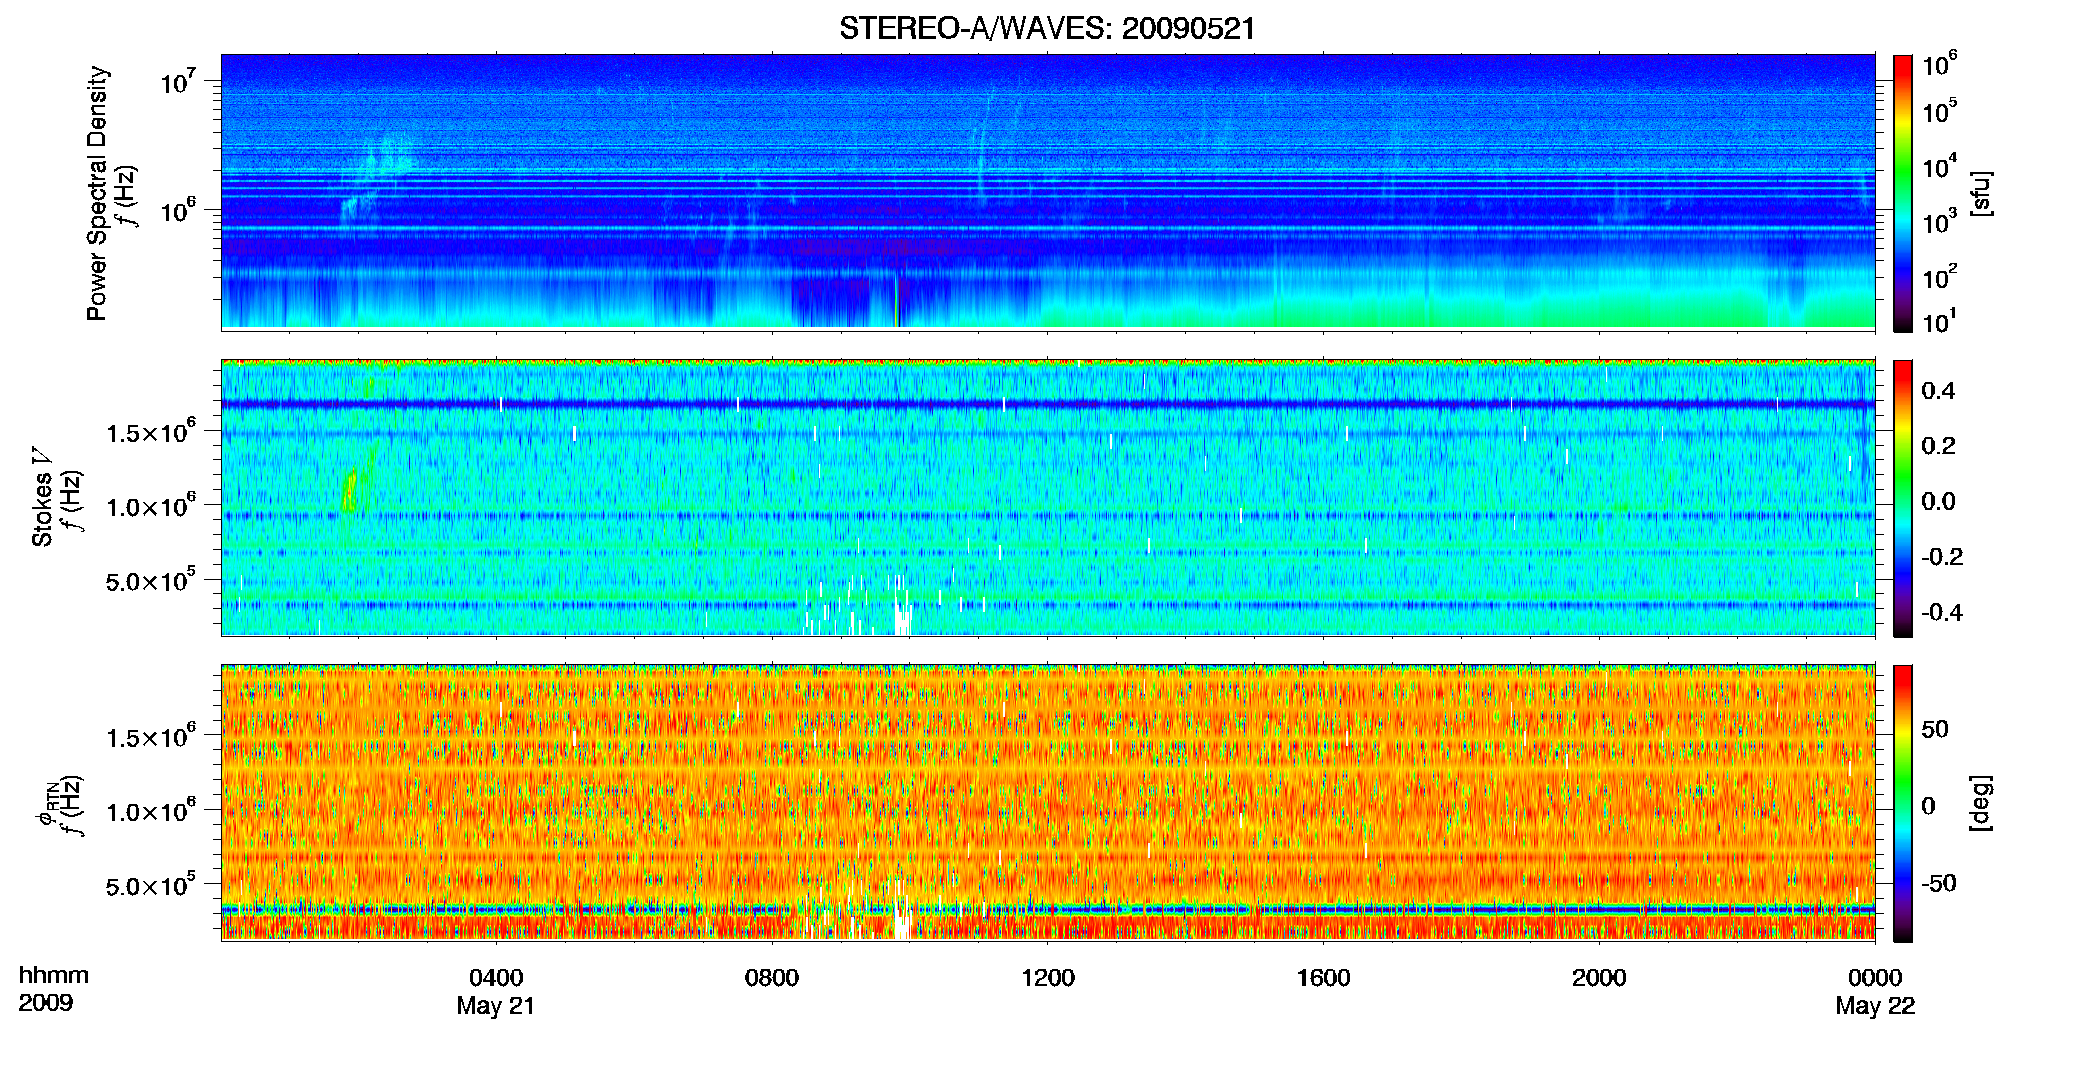Click the hhmm axis caption
Screen dimensions: 2096x1080
54,976
